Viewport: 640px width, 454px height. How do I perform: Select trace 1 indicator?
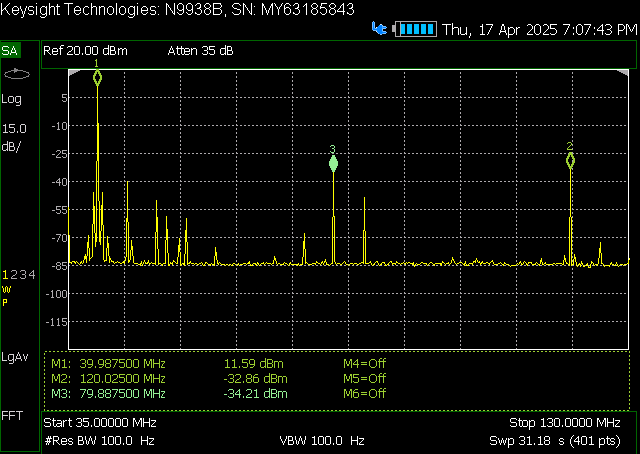[5, 275]
